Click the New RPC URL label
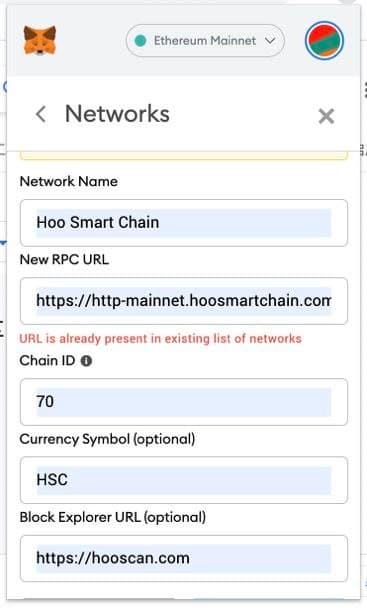The image size is (367, 608). pos(64,259)
